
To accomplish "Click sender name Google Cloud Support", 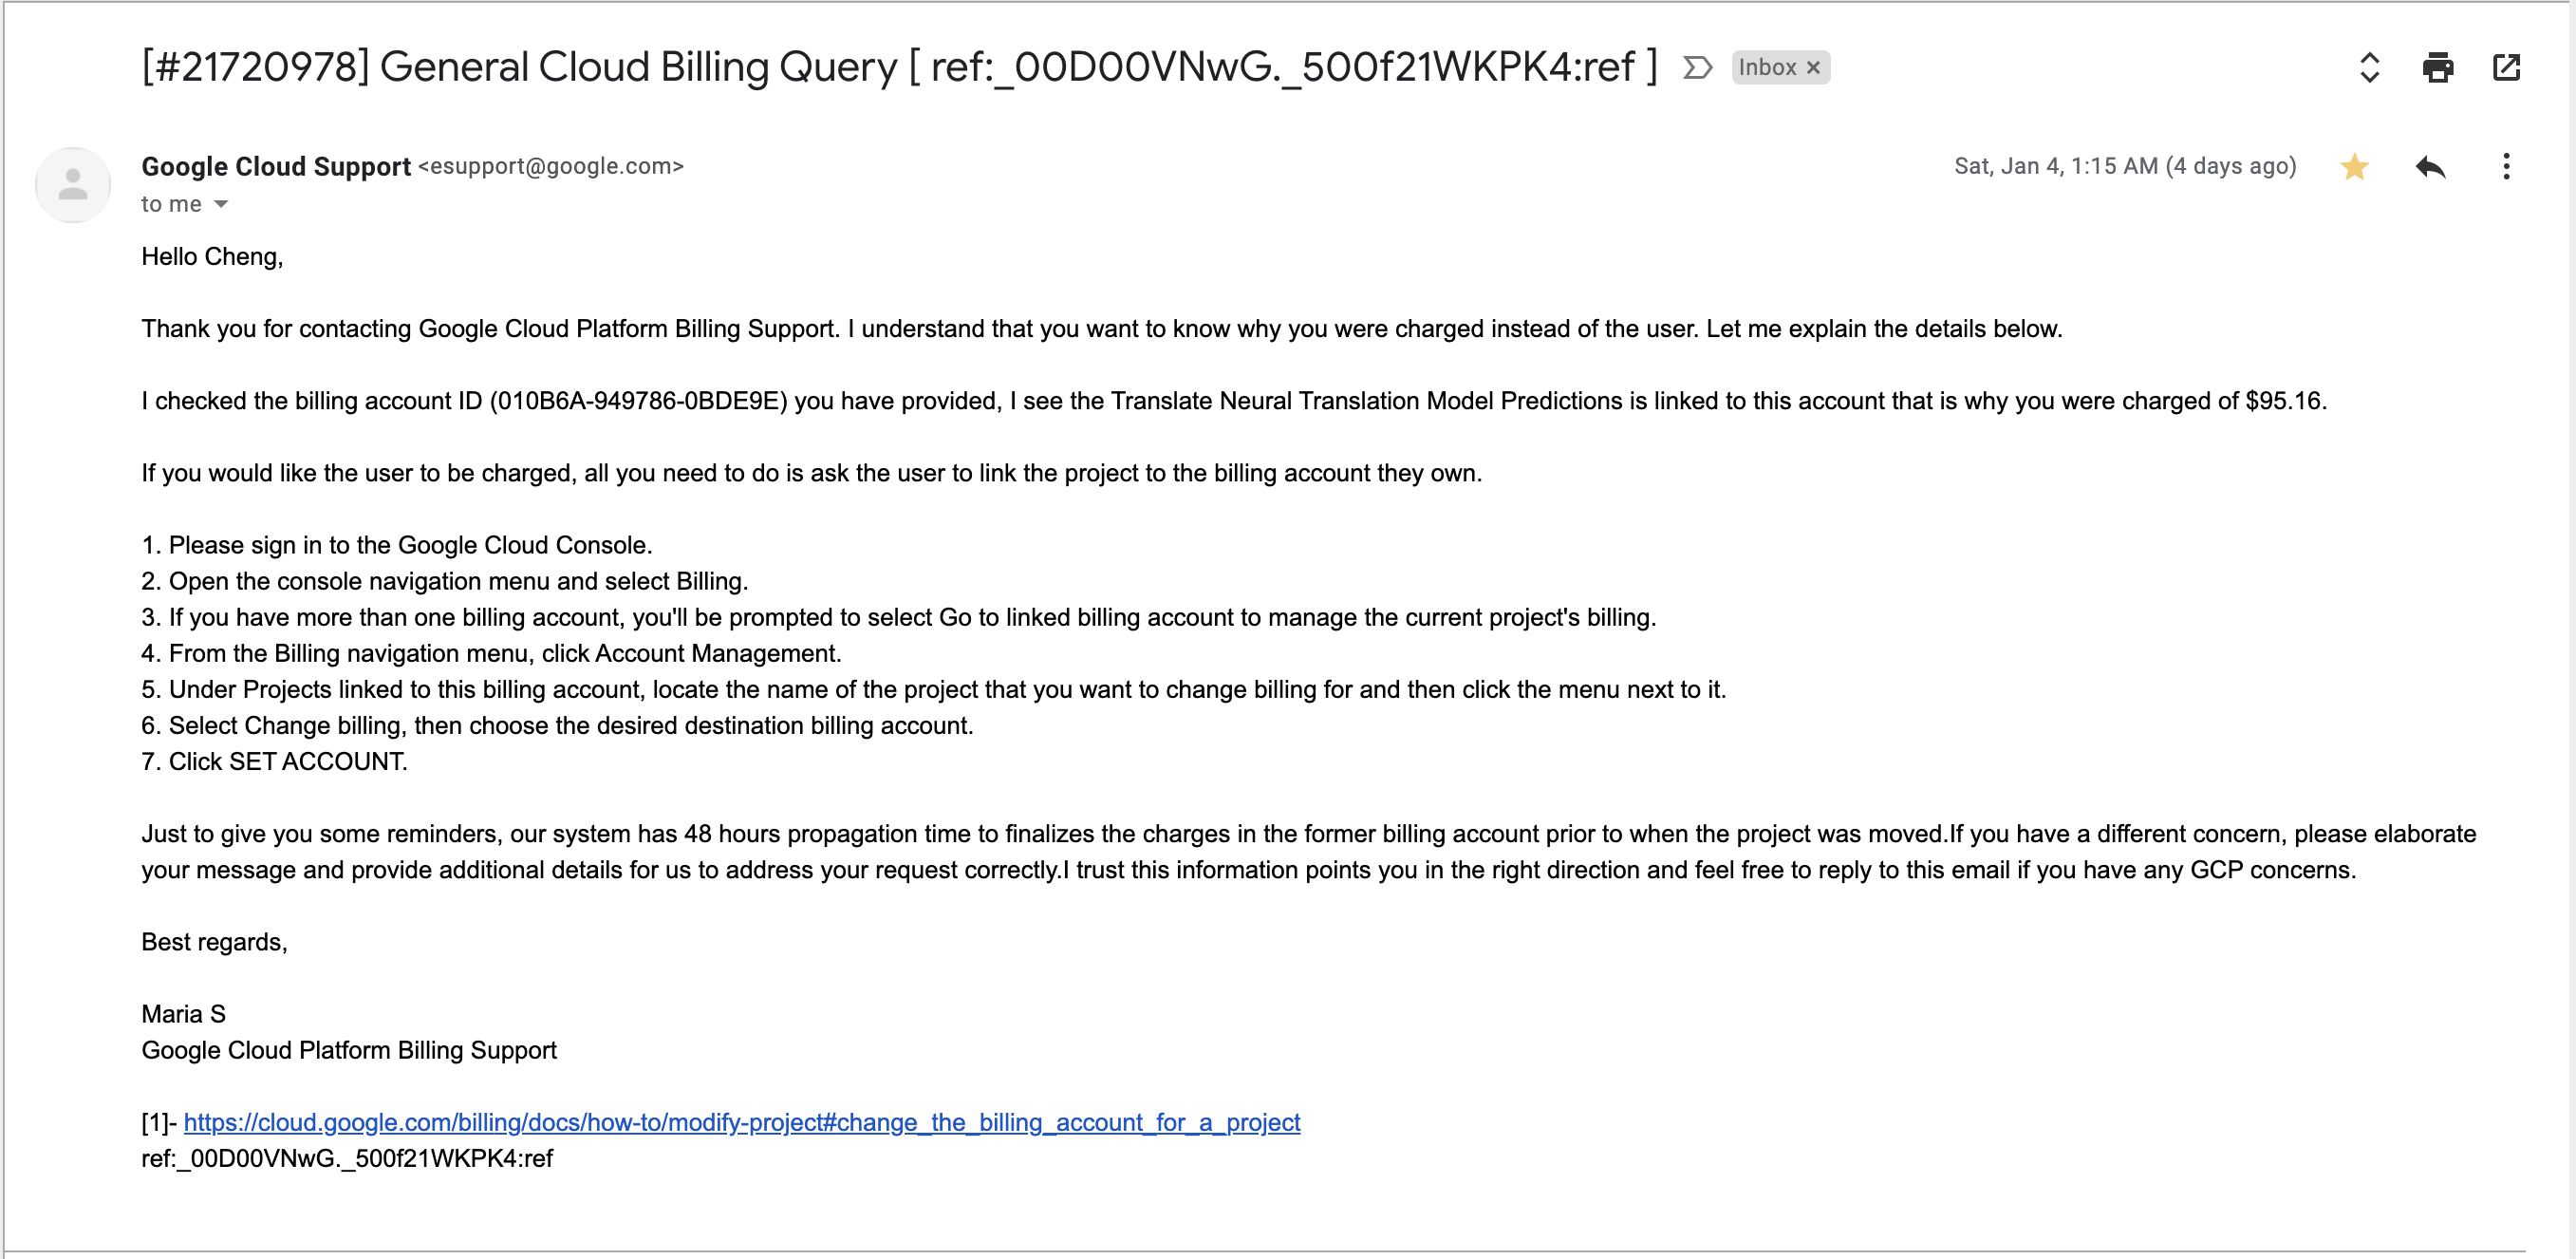I will pos(276,166).
